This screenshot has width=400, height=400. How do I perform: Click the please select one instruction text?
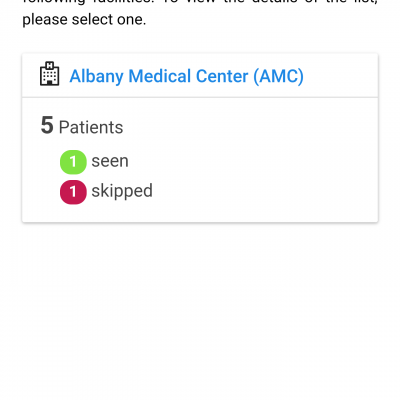tap(84, 20)
